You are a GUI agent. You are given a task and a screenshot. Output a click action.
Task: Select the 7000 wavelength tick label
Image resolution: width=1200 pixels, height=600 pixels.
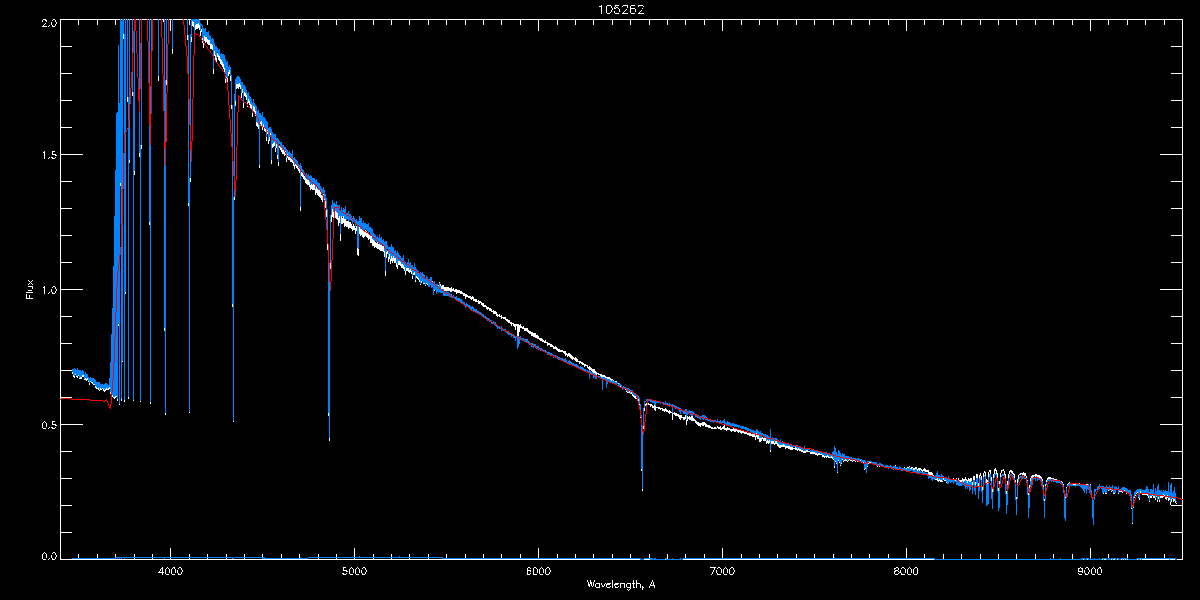[x=722, y=571]
